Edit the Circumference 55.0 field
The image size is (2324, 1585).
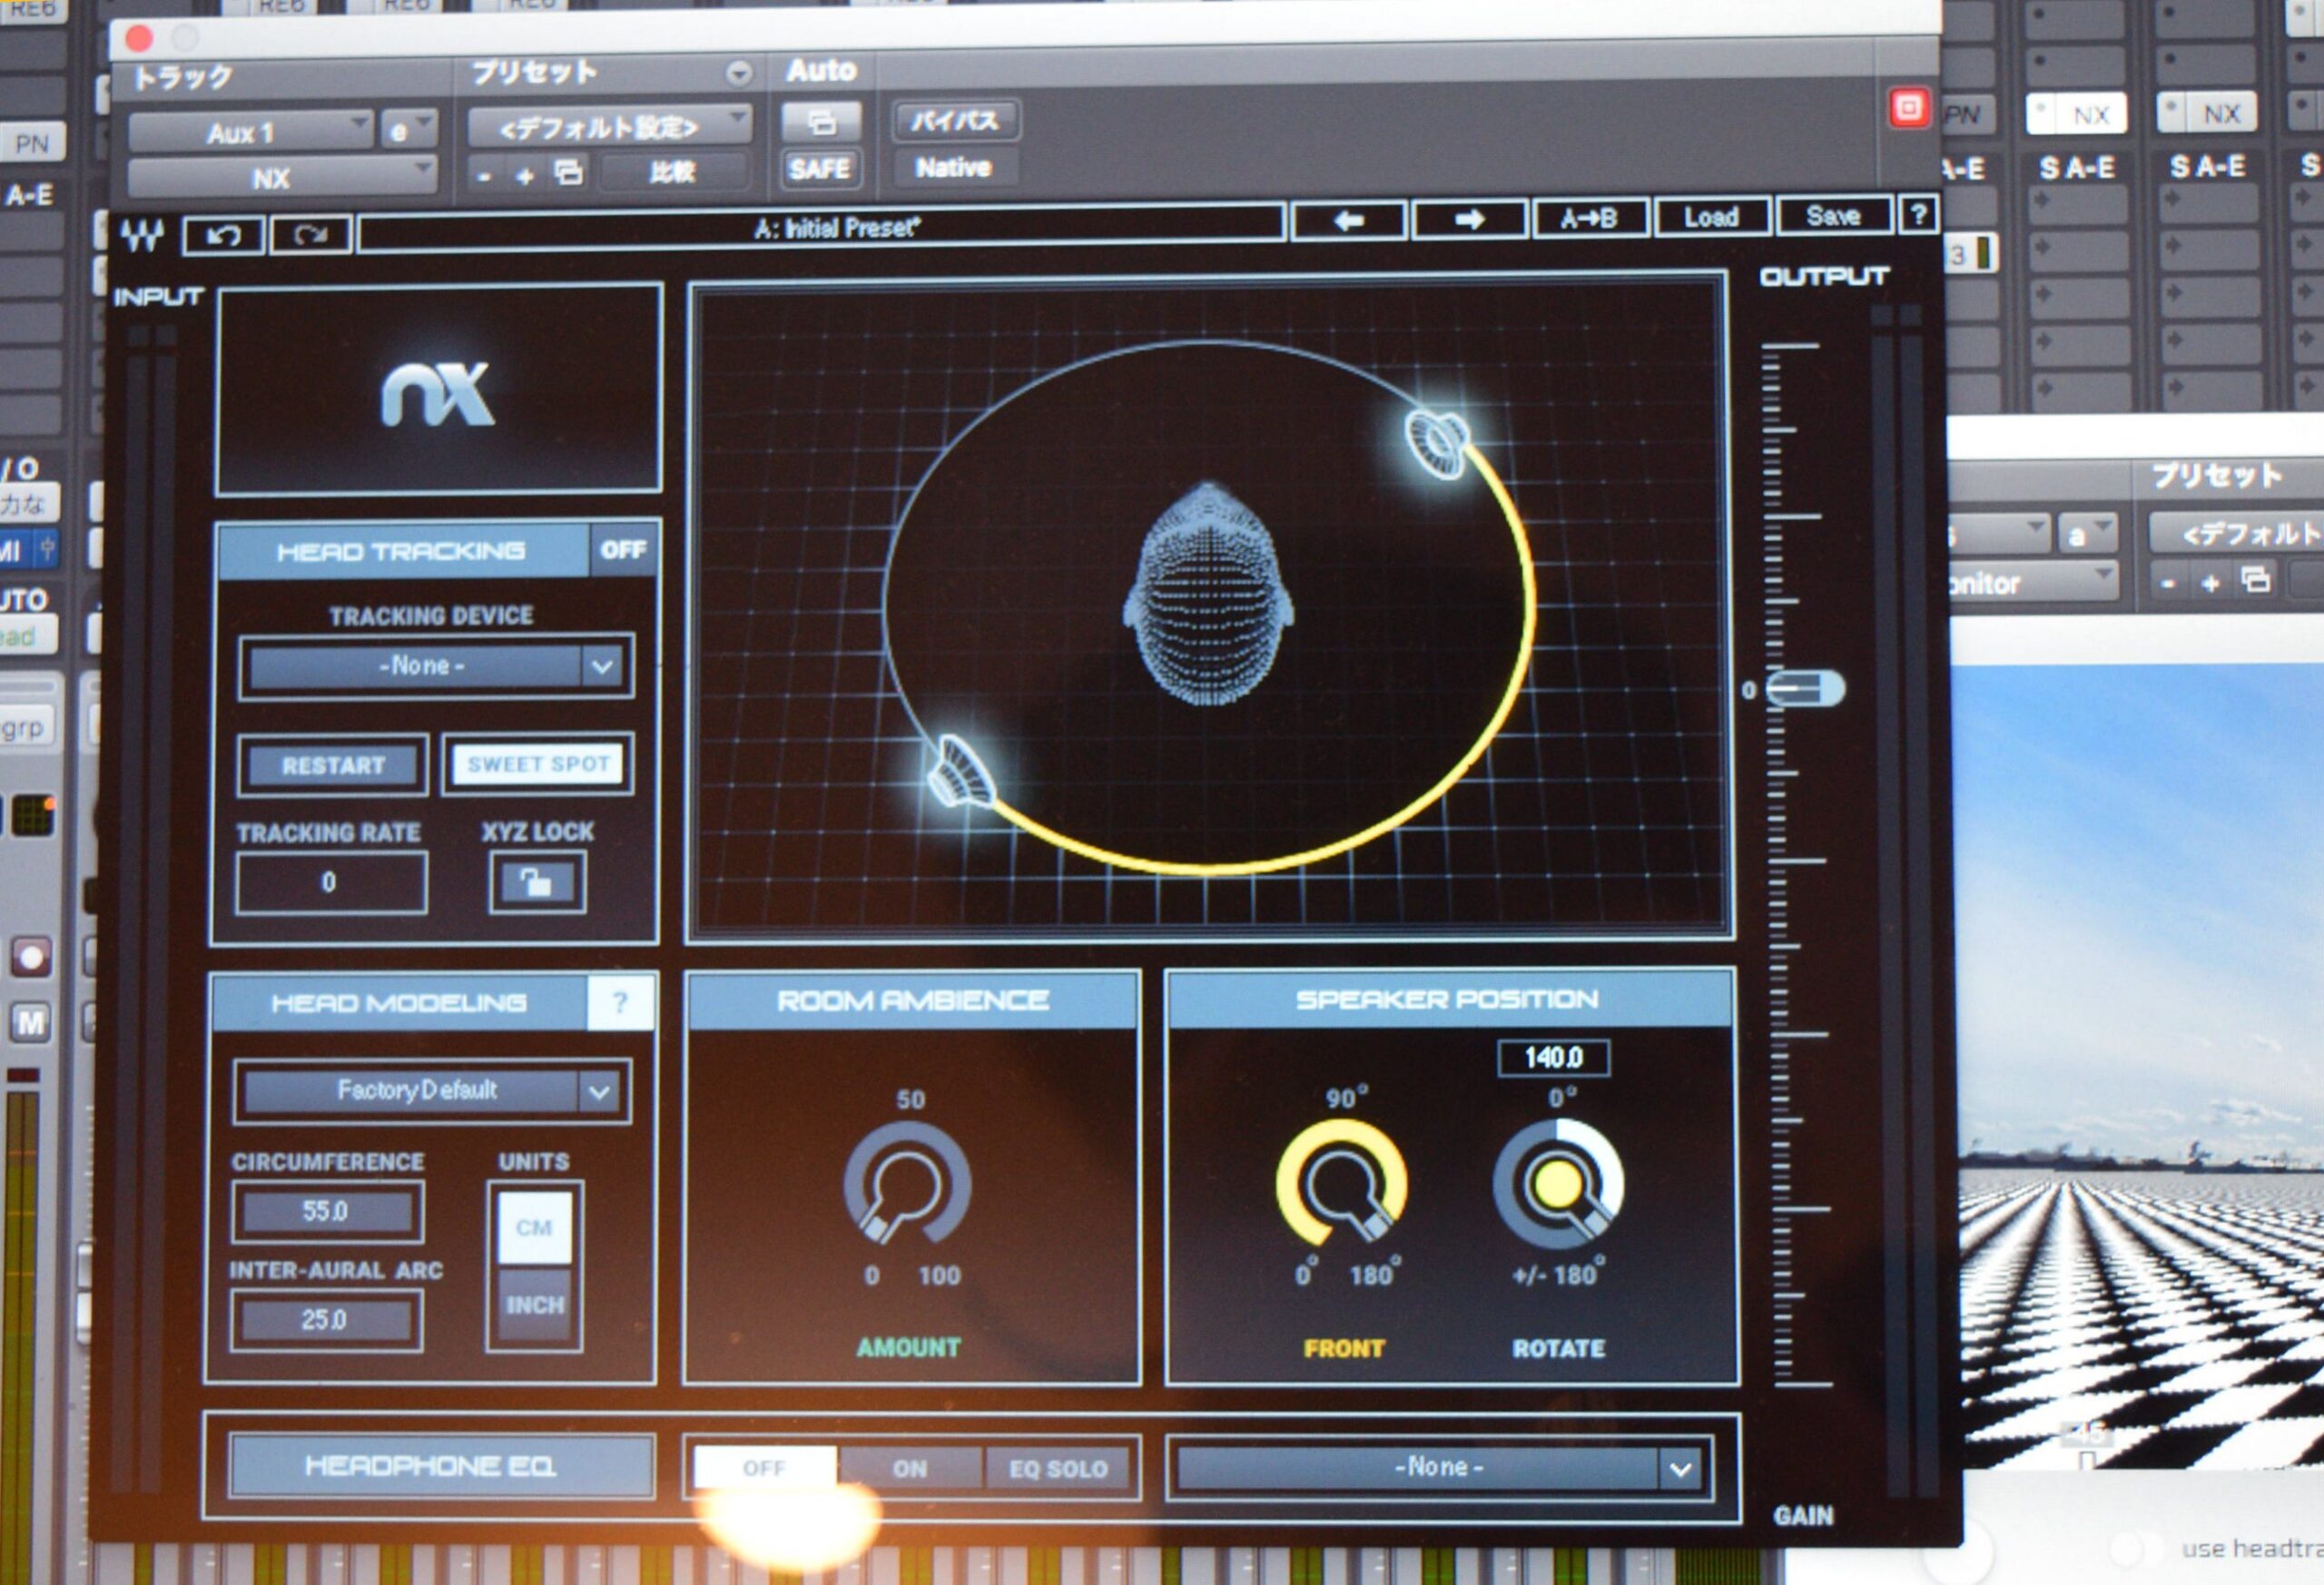326,1212
